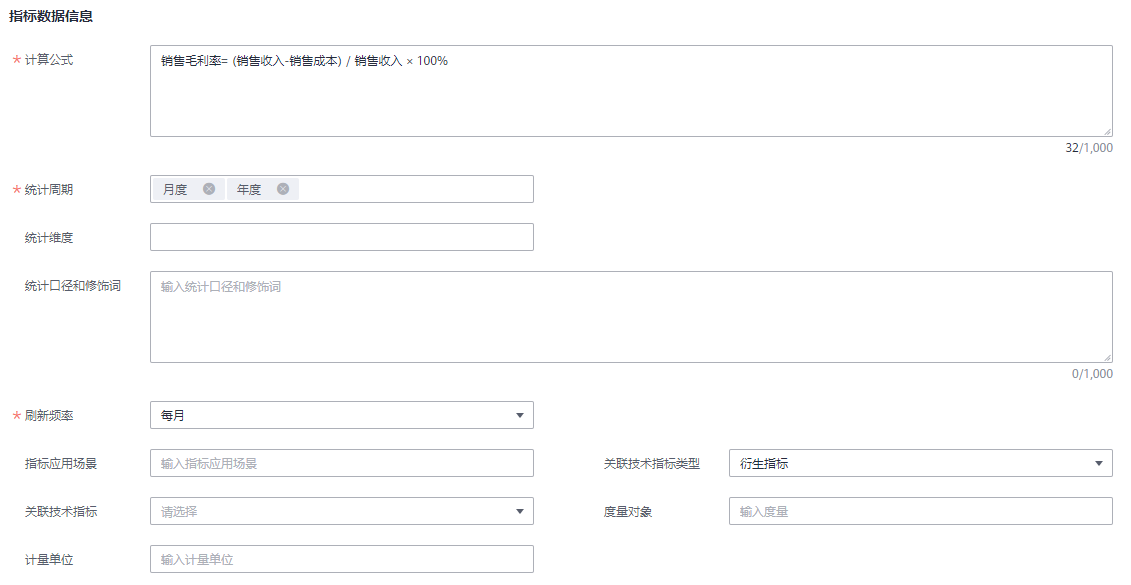
Task: Click the 刷新频率 field label
Action: (x=49, y=415)
